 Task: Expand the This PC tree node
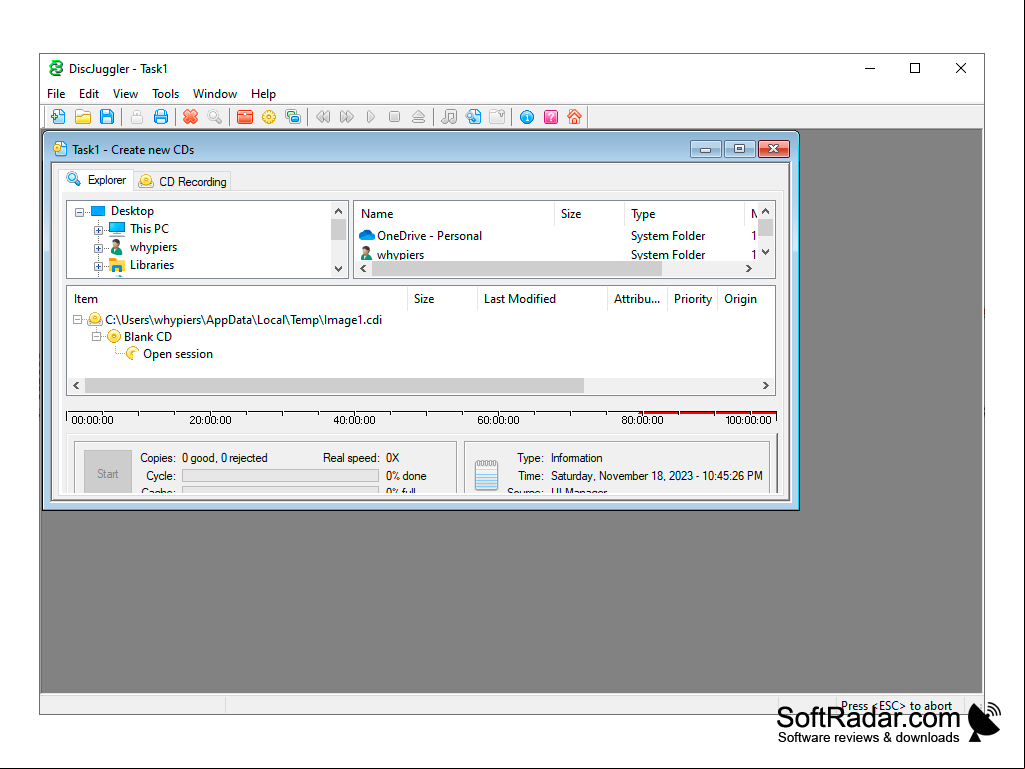point(98,230)
